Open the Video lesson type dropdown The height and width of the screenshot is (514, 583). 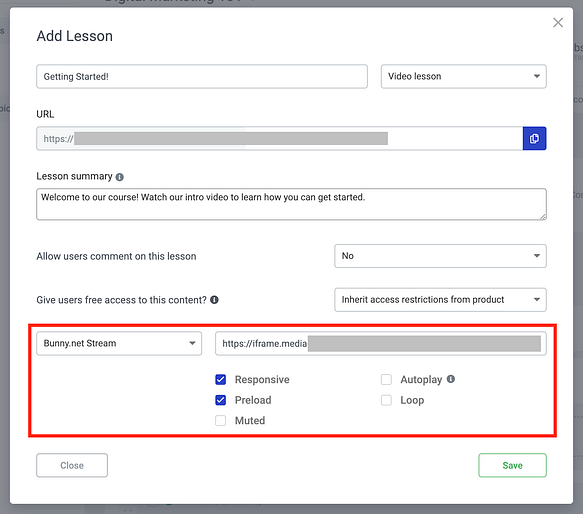tap(464, 76)
